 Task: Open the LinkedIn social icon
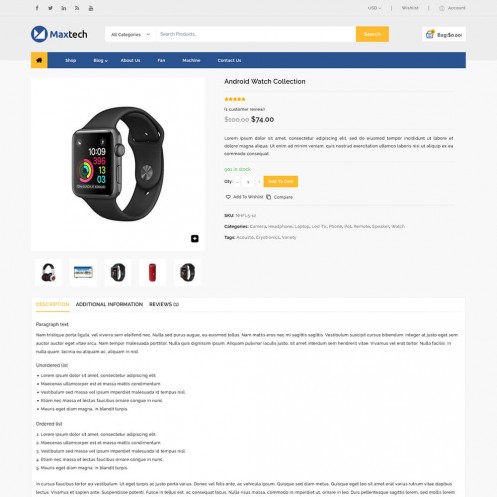coord(64,8)
